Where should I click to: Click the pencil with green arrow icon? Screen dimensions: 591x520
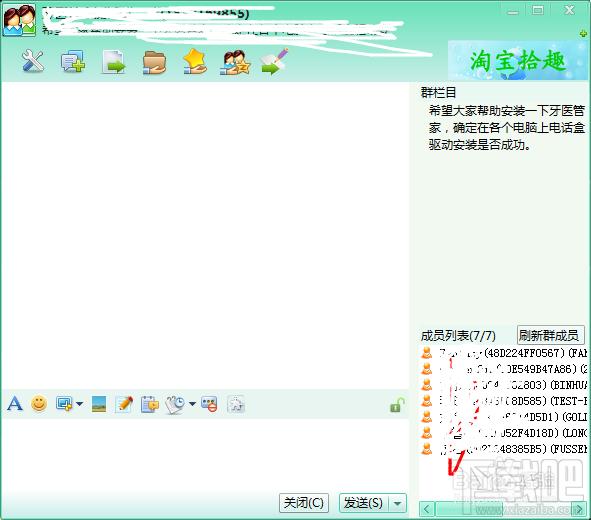pos(275,61)
